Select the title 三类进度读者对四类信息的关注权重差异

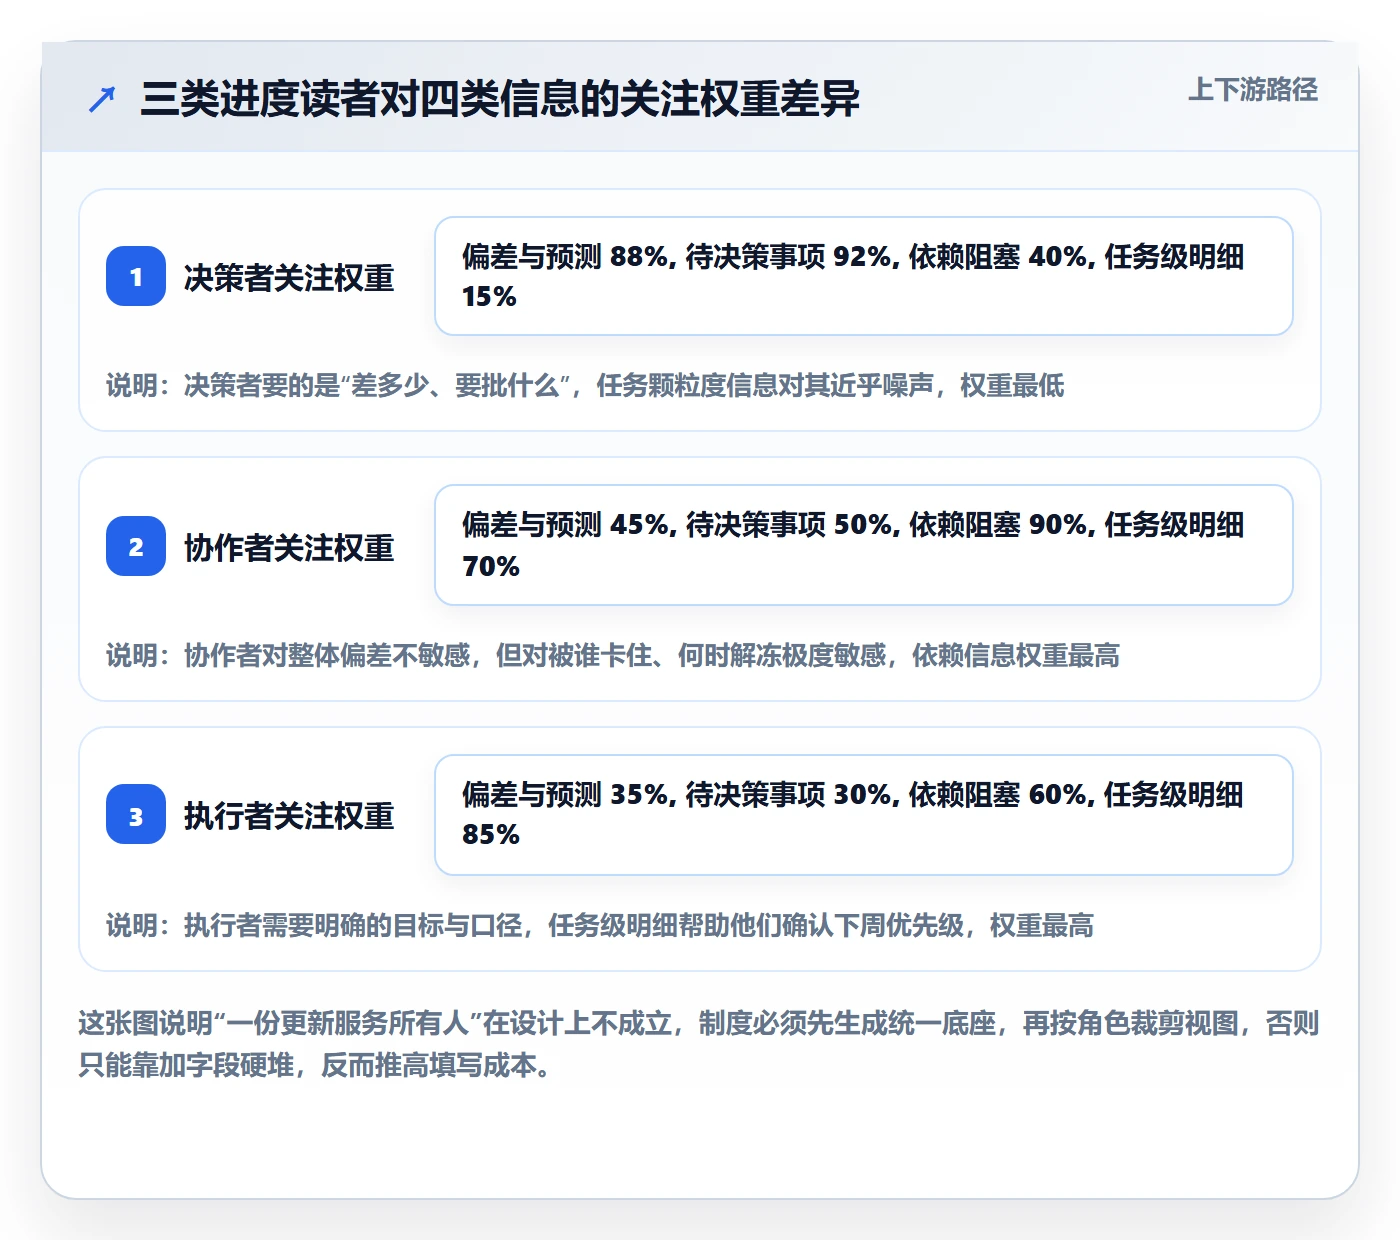(500, 99)
